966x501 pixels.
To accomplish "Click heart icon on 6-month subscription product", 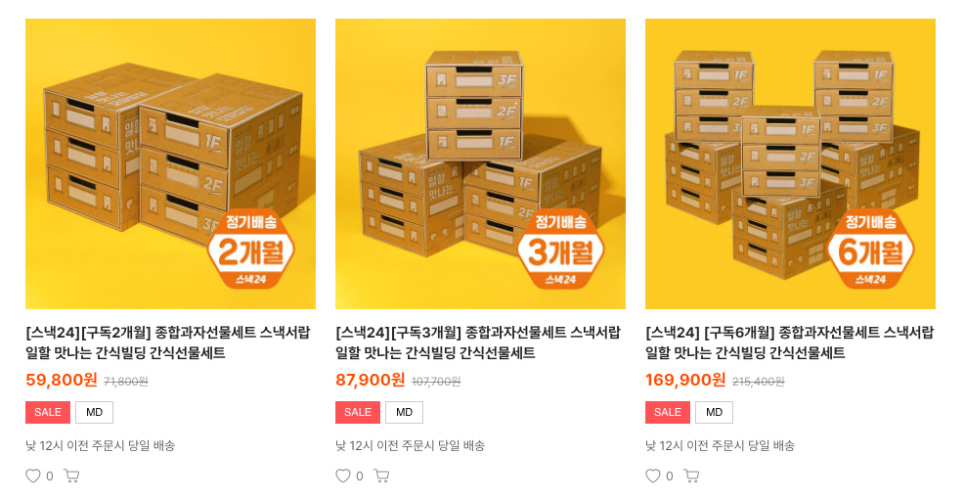I will click(x=653, y=476).
